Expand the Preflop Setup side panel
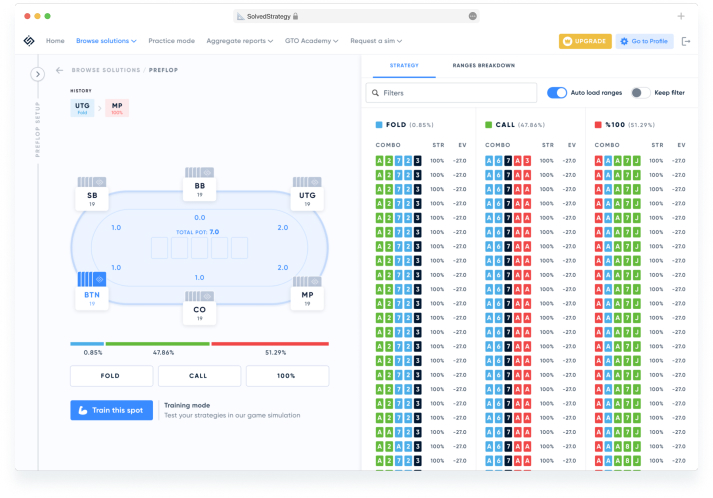 [38, 74]
